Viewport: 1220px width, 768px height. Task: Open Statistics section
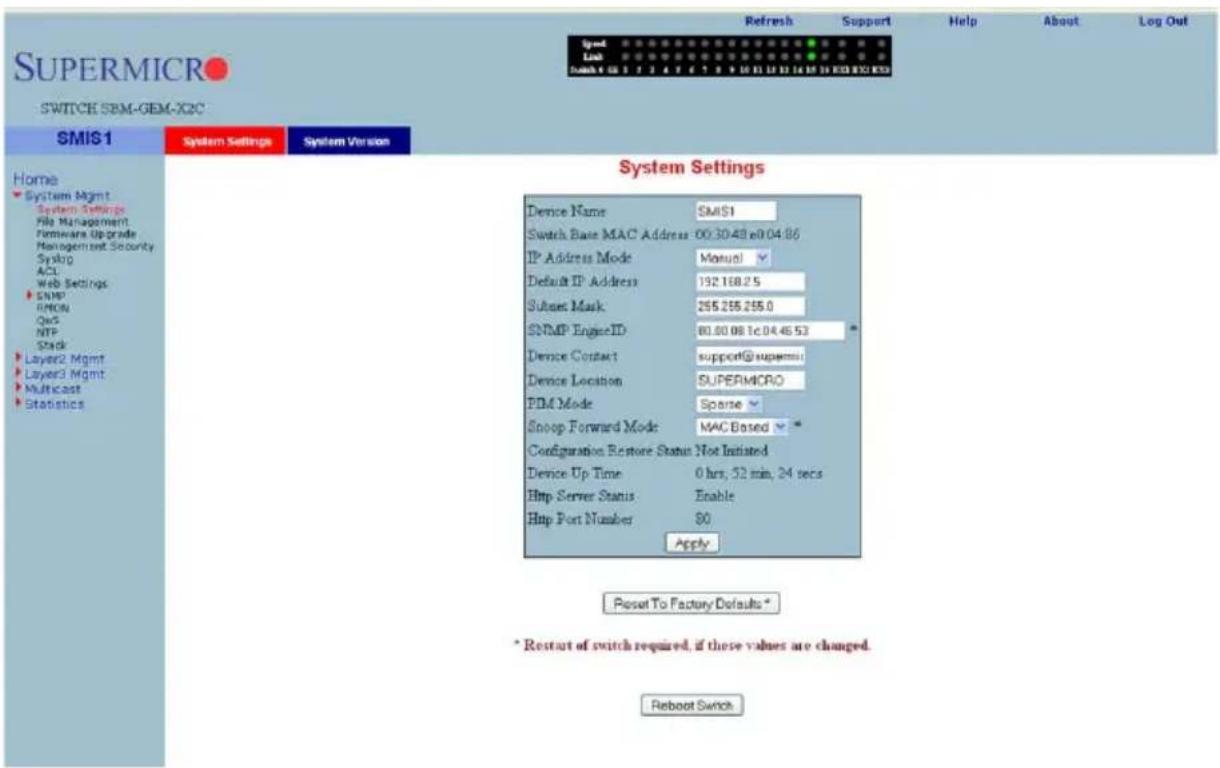(x=54, y=403)
